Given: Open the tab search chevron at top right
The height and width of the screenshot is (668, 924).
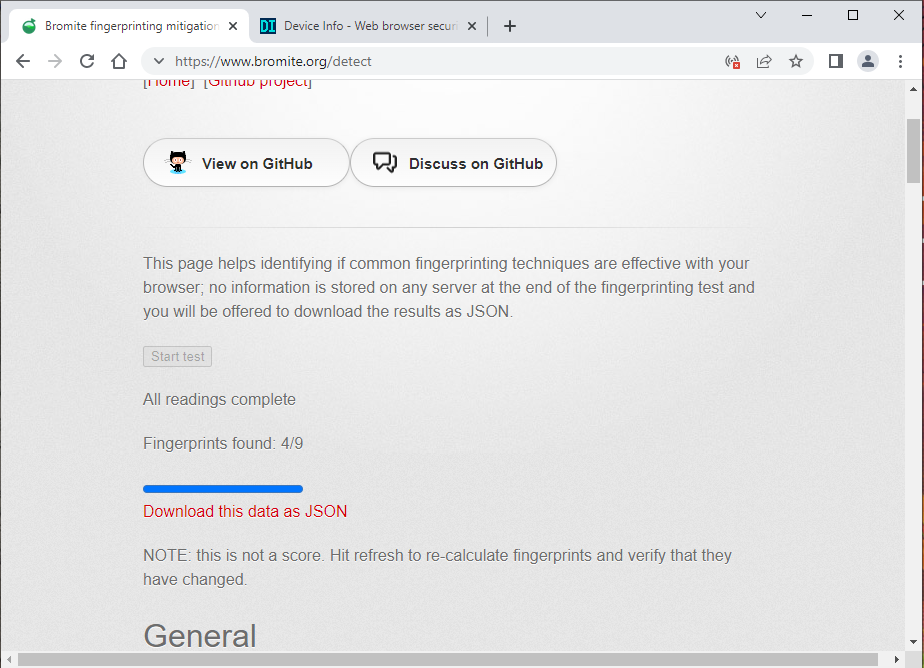Looking at the screenshot, I should 761,15.
